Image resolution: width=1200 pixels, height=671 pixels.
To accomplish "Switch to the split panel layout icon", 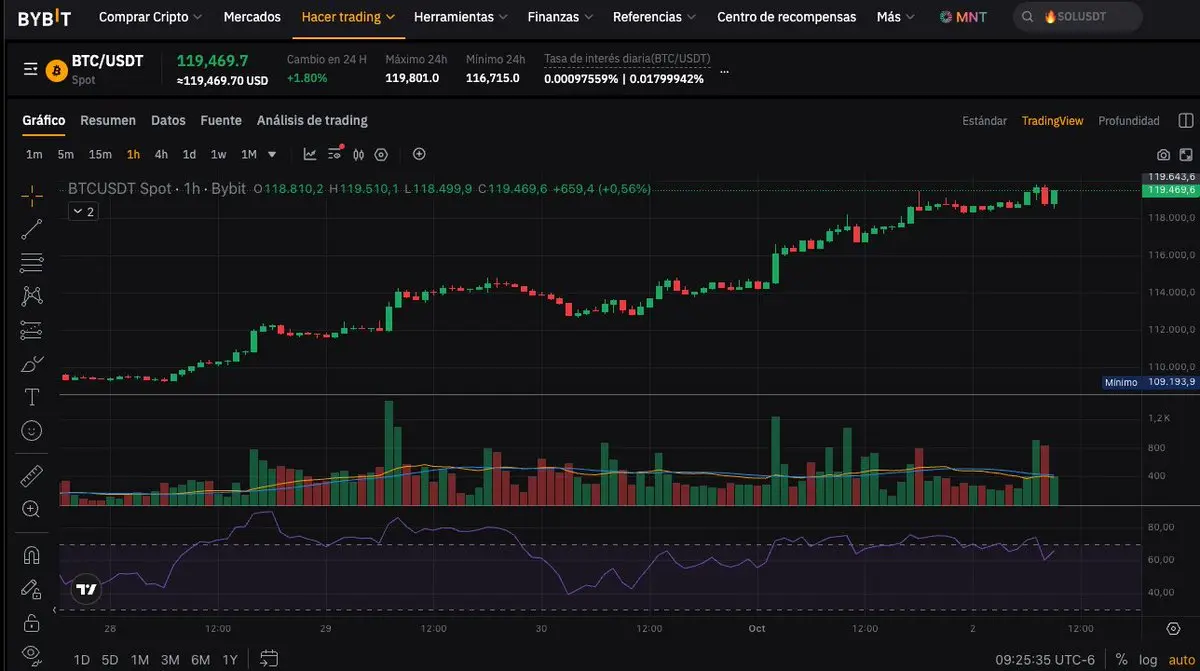I will [1185, 121].
